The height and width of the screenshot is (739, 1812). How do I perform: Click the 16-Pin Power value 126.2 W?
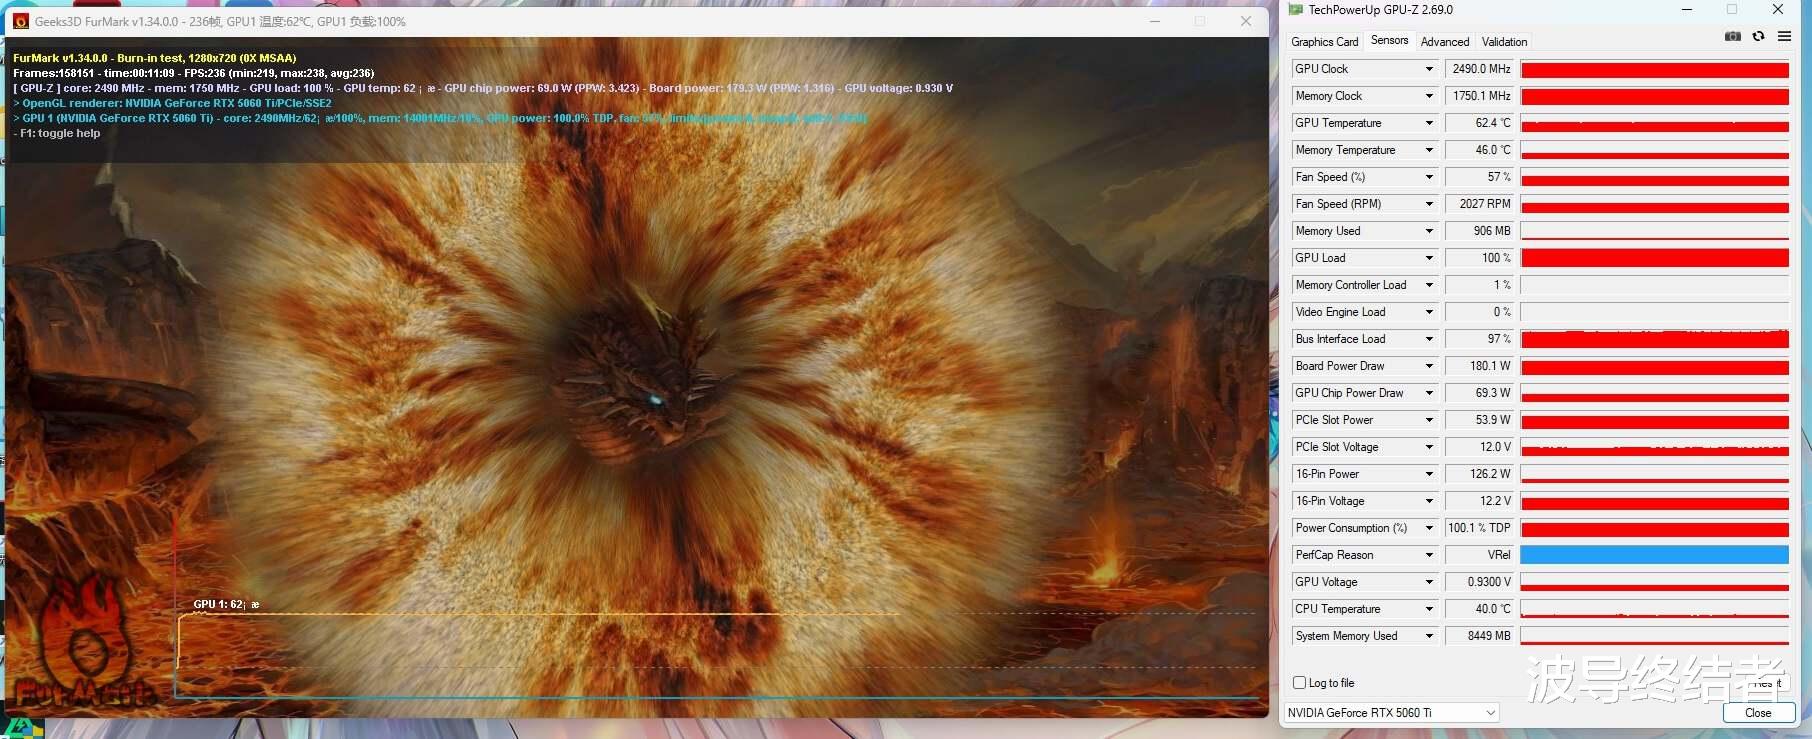pyautogui.click(x=1480, y=474)
